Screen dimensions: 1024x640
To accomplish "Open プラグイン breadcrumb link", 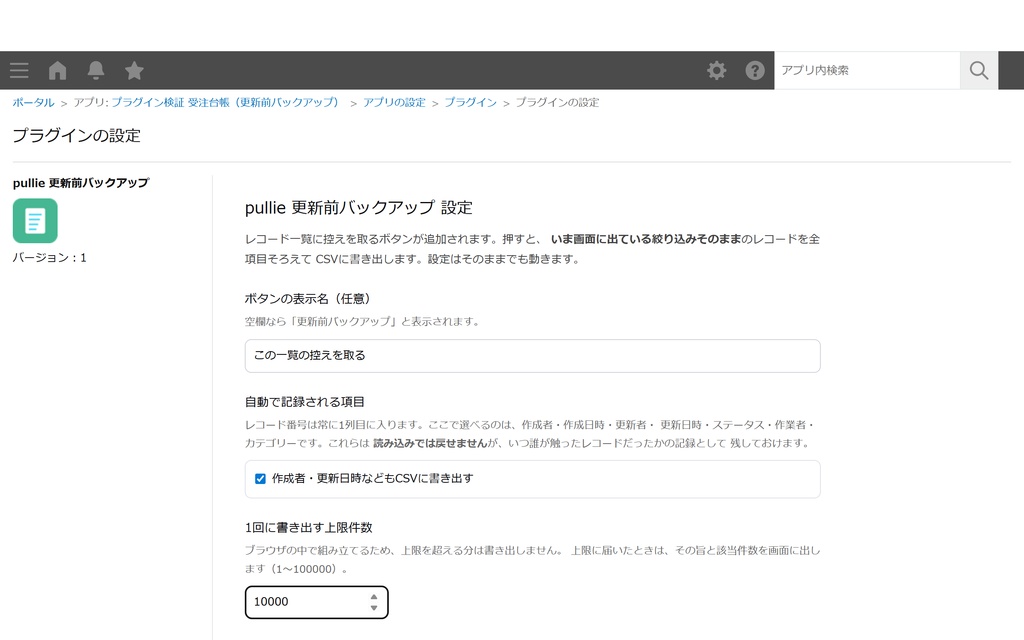I will [470, 103].
